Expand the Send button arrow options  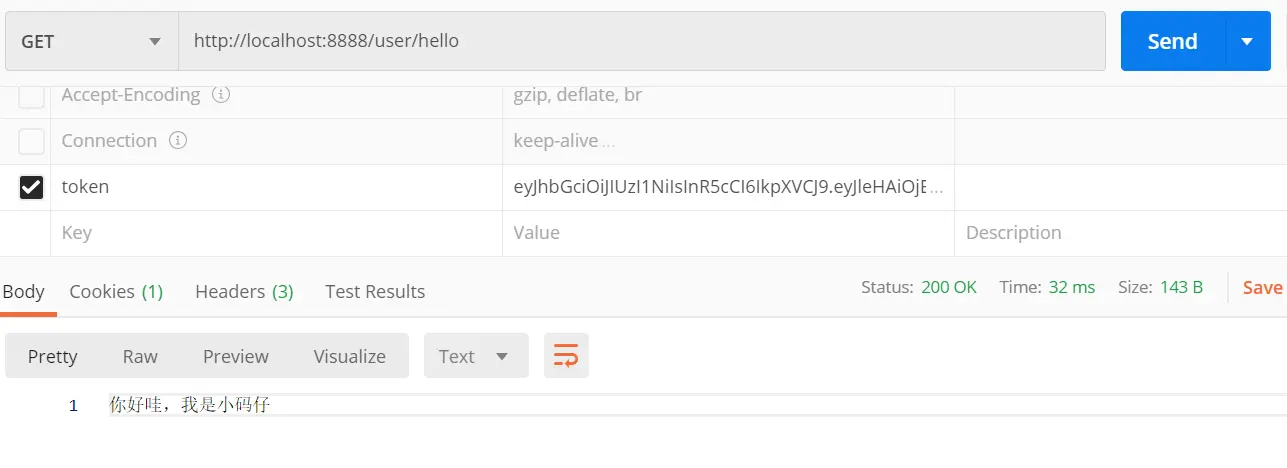[1247, 42]
